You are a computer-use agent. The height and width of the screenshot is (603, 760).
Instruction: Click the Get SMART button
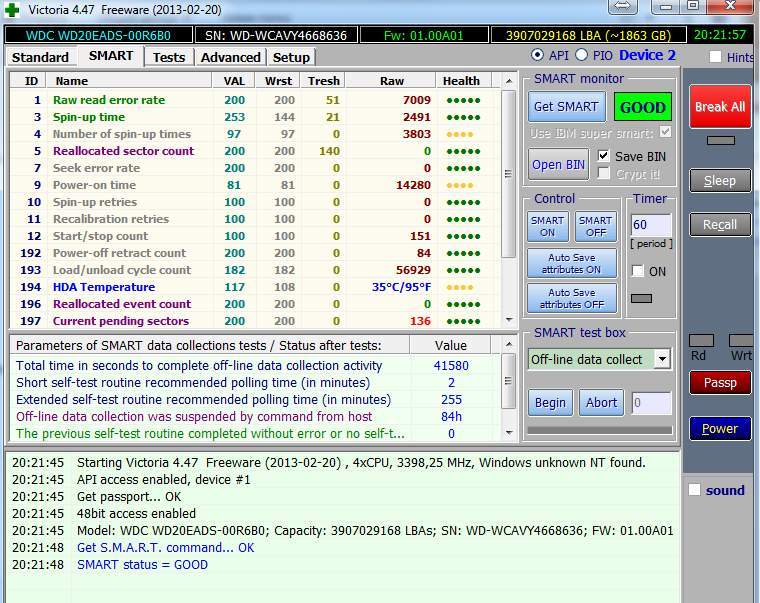(566, 107)
